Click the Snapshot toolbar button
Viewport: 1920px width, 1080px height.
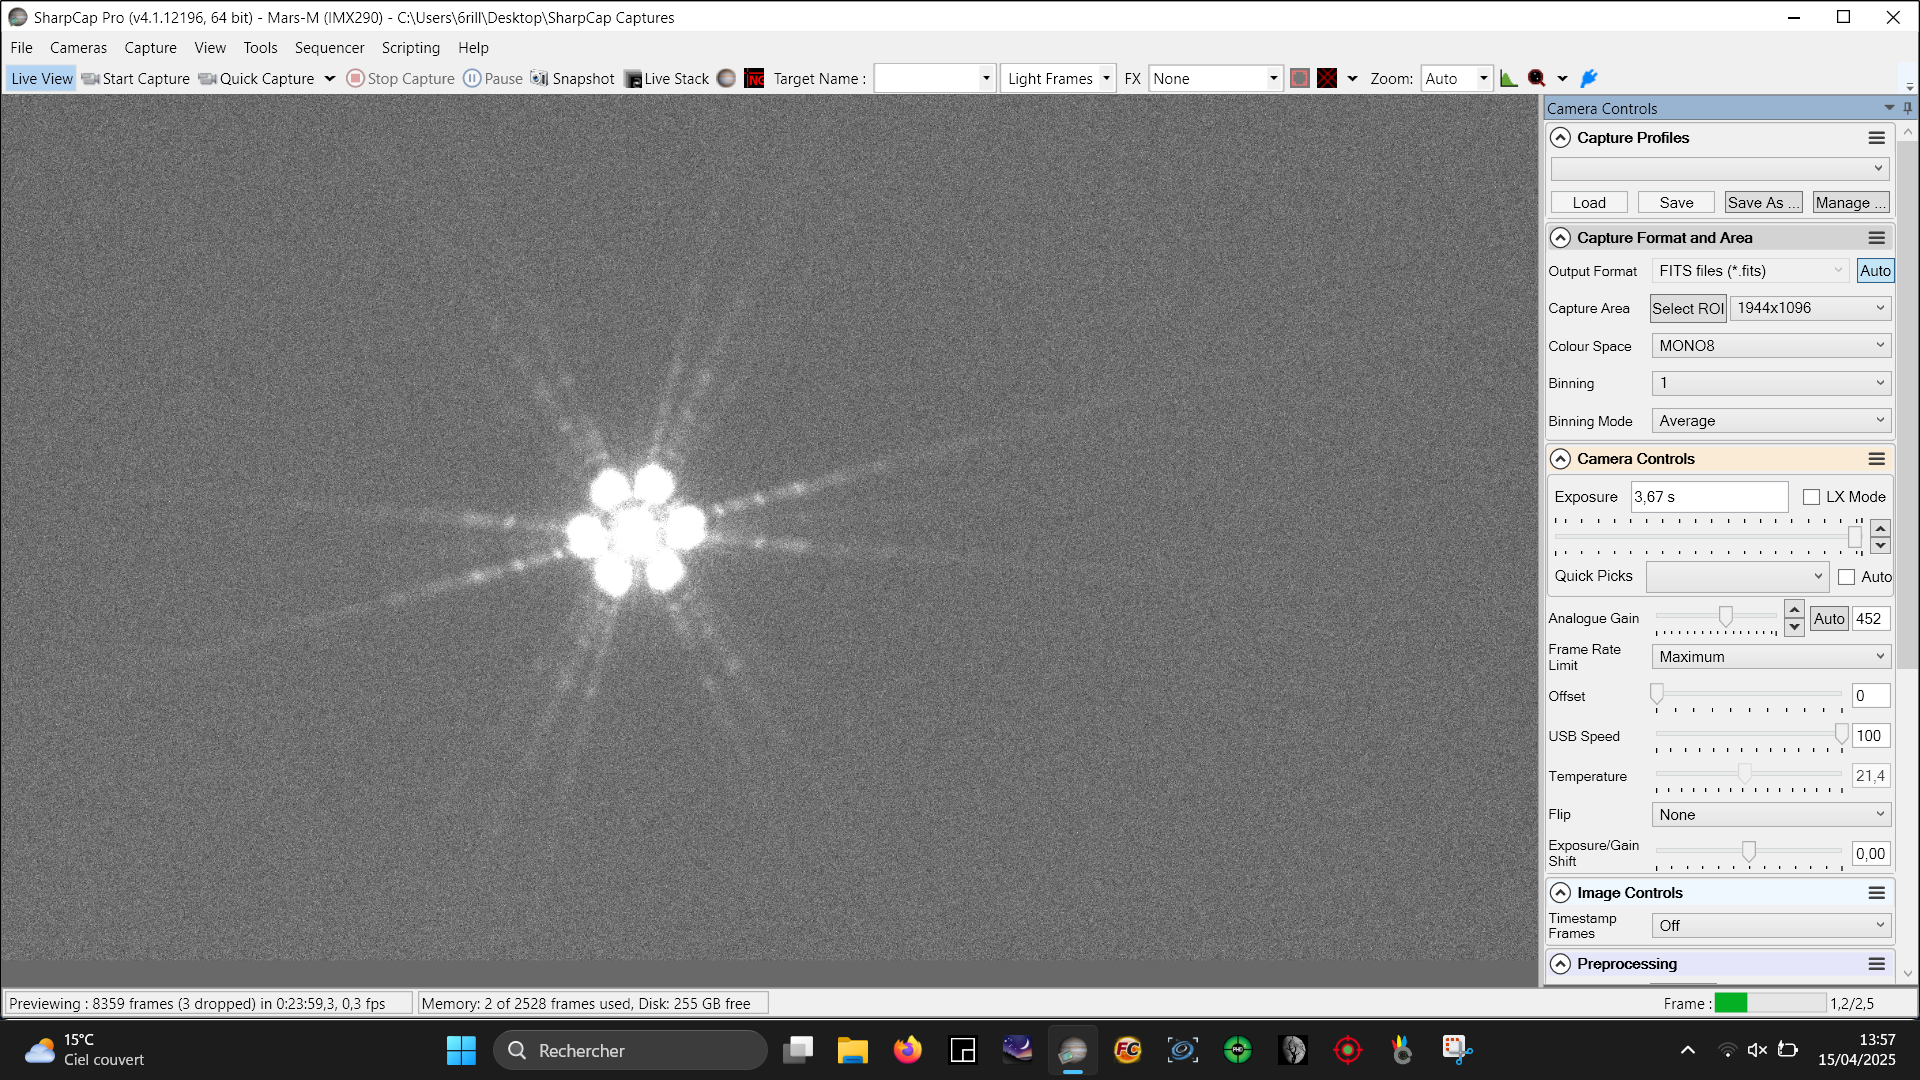573,79
